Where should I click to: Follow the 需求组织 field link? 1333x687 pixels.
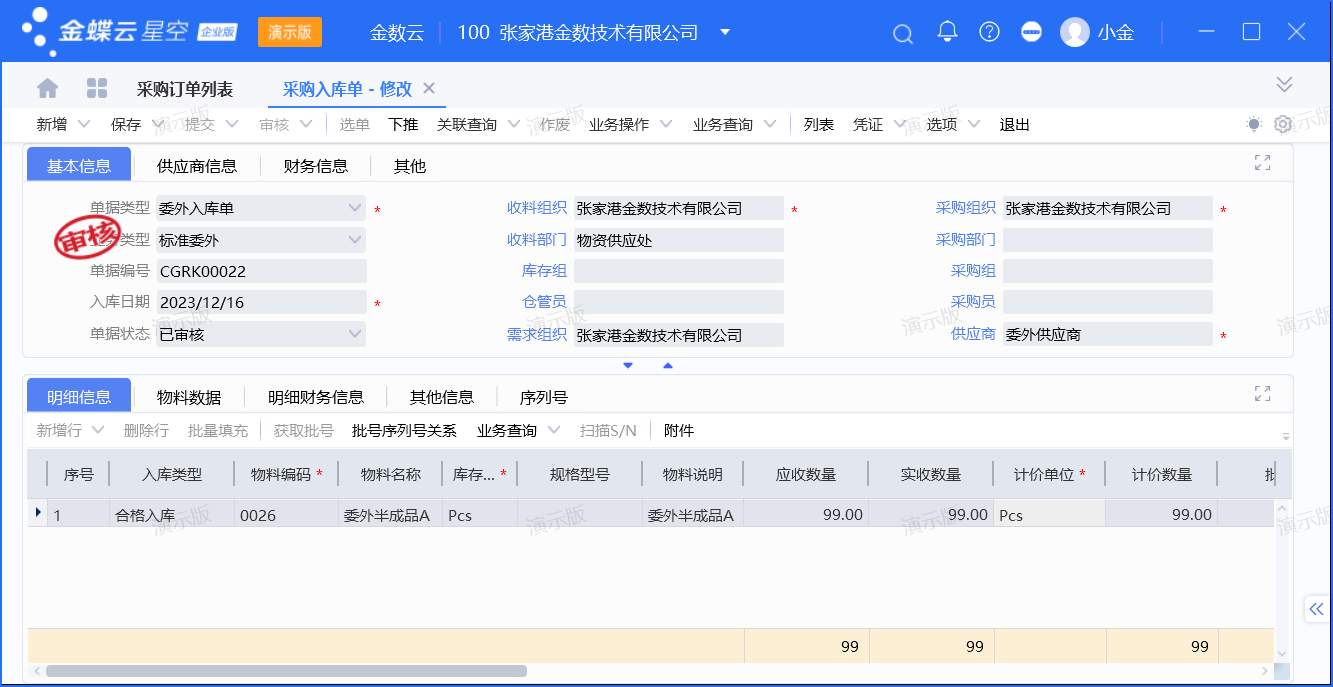point(537,334)
